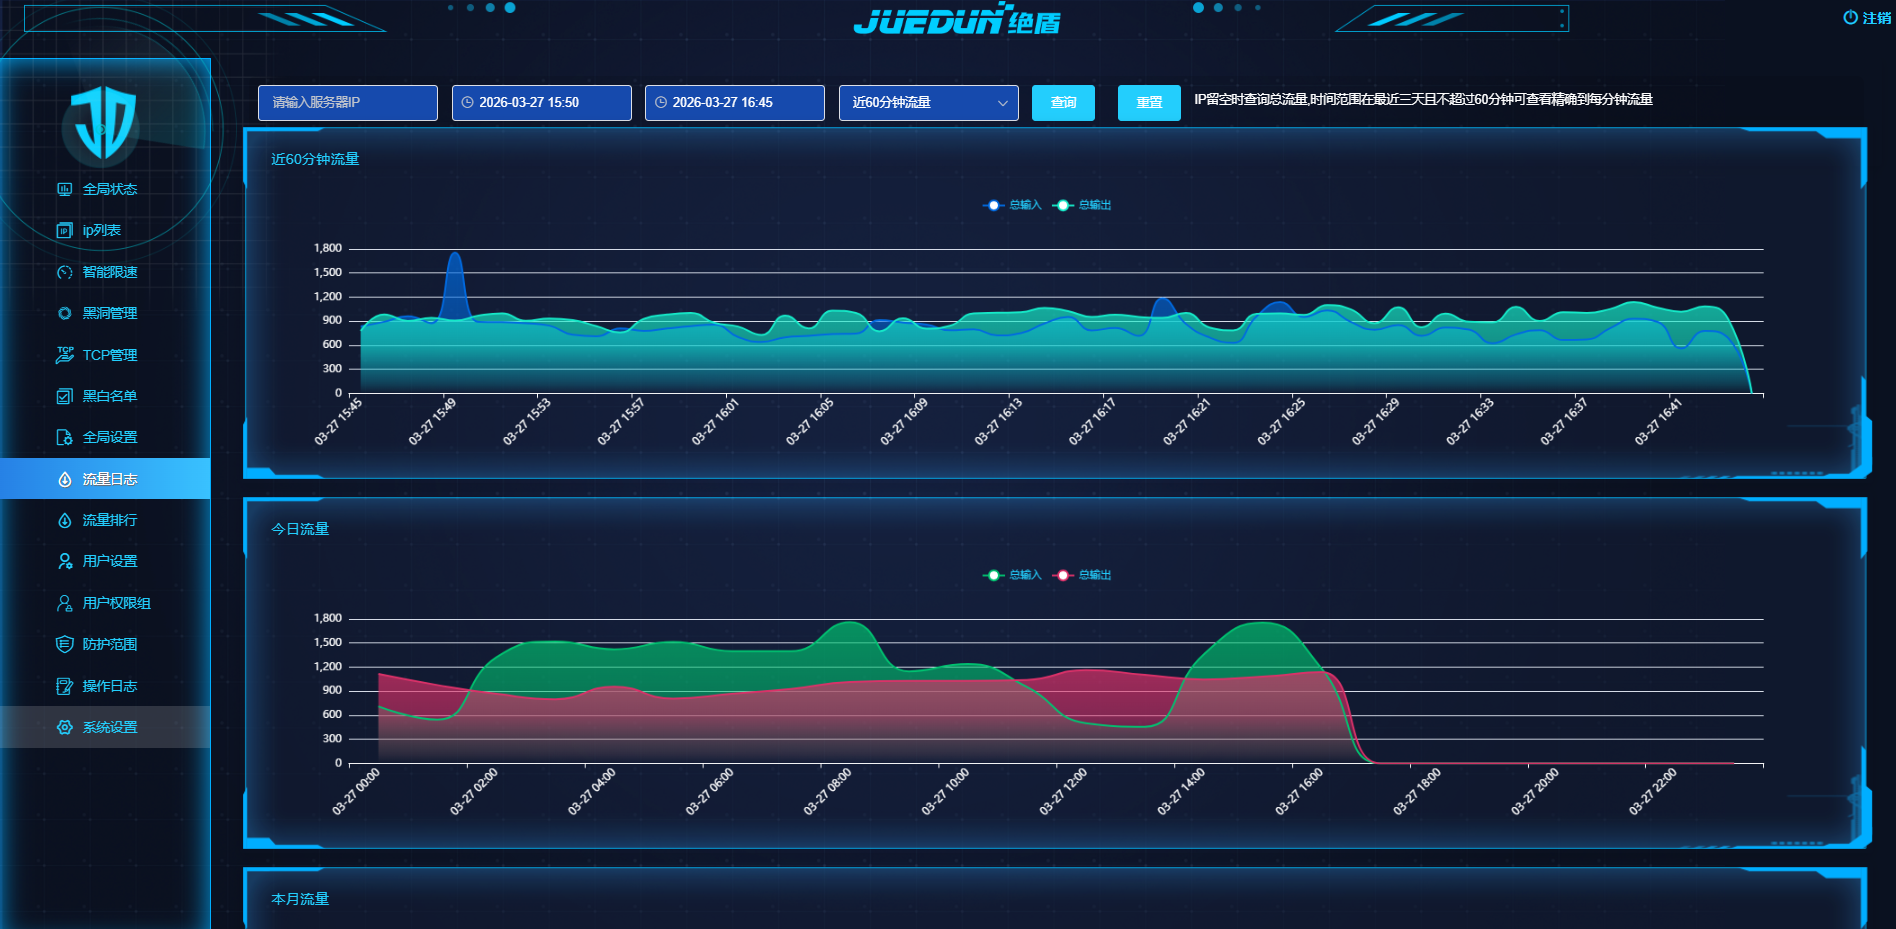
Task: Click the 黑白名单 checklist icon
Action: pos(65,396)
